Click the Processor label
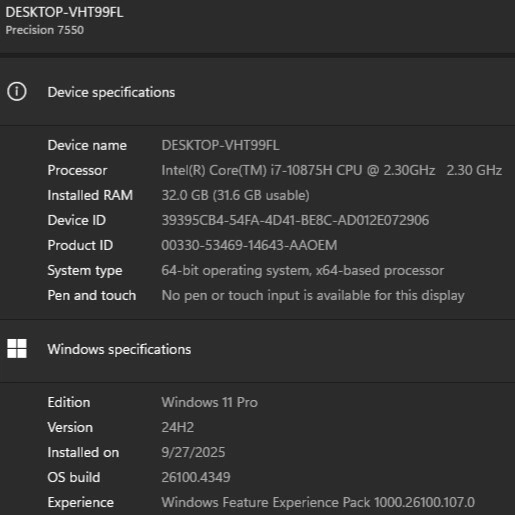 click(x=77, y=170)
